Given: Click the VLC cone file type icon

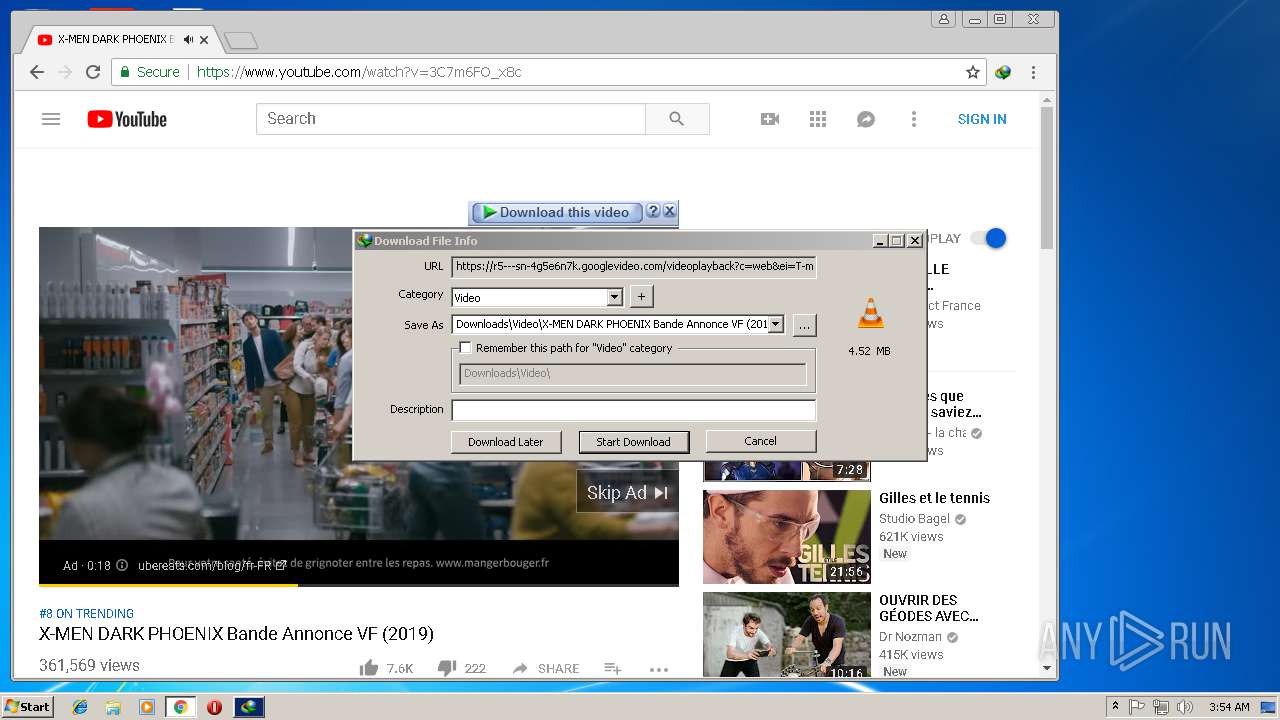Looking at the screenshot, I should click(x=870, y=314).
